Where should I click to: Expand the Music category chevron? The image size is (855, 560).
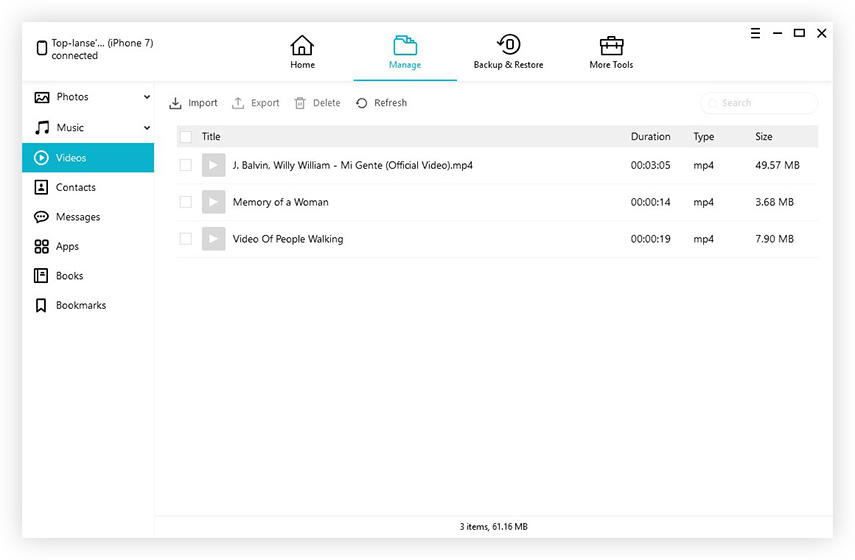point(147,128)
